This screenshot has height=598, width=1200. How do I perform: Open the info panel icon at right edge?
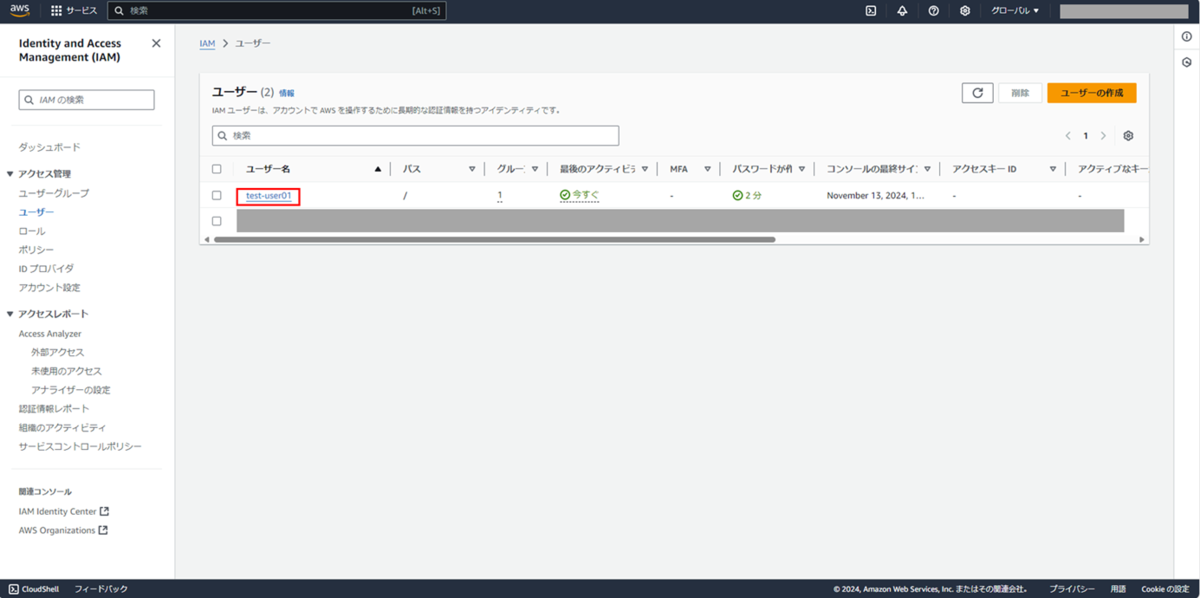click(x=1186, y=37)
